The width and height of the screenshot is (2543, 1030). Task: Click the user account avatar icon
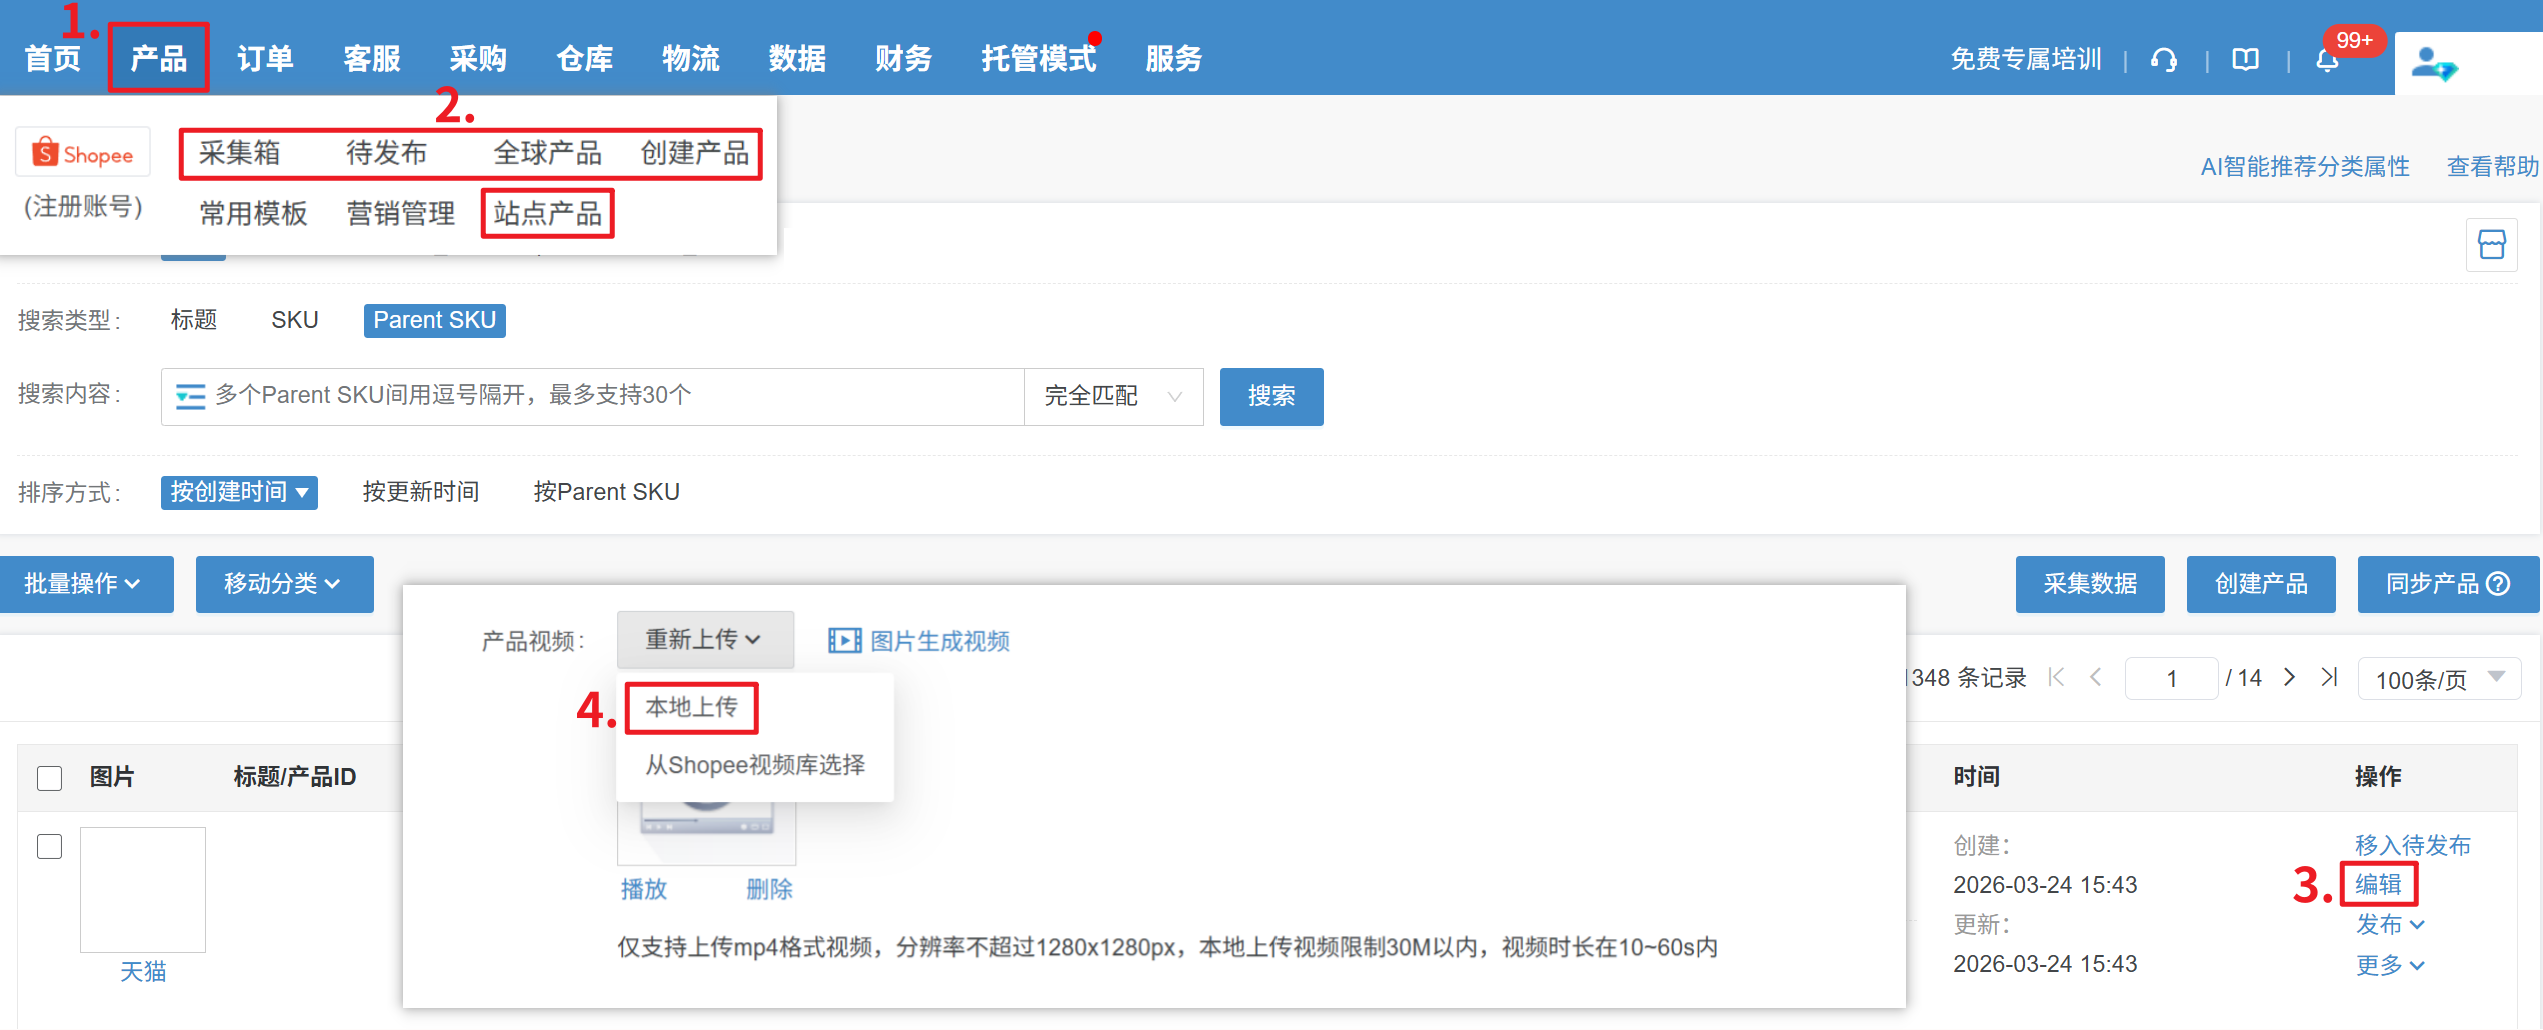pos(2433,64)
